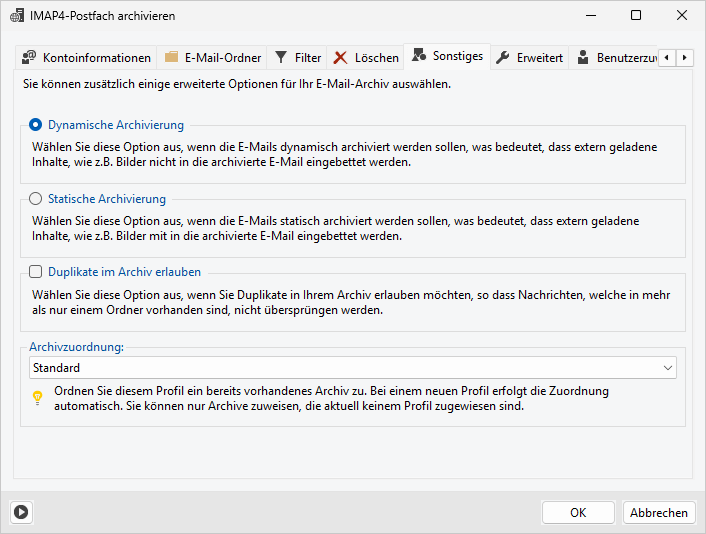Click the Filter funnel icon
The width and height of the screenshot is (706, 534).
pyautogui.click(x=282, y=58)
